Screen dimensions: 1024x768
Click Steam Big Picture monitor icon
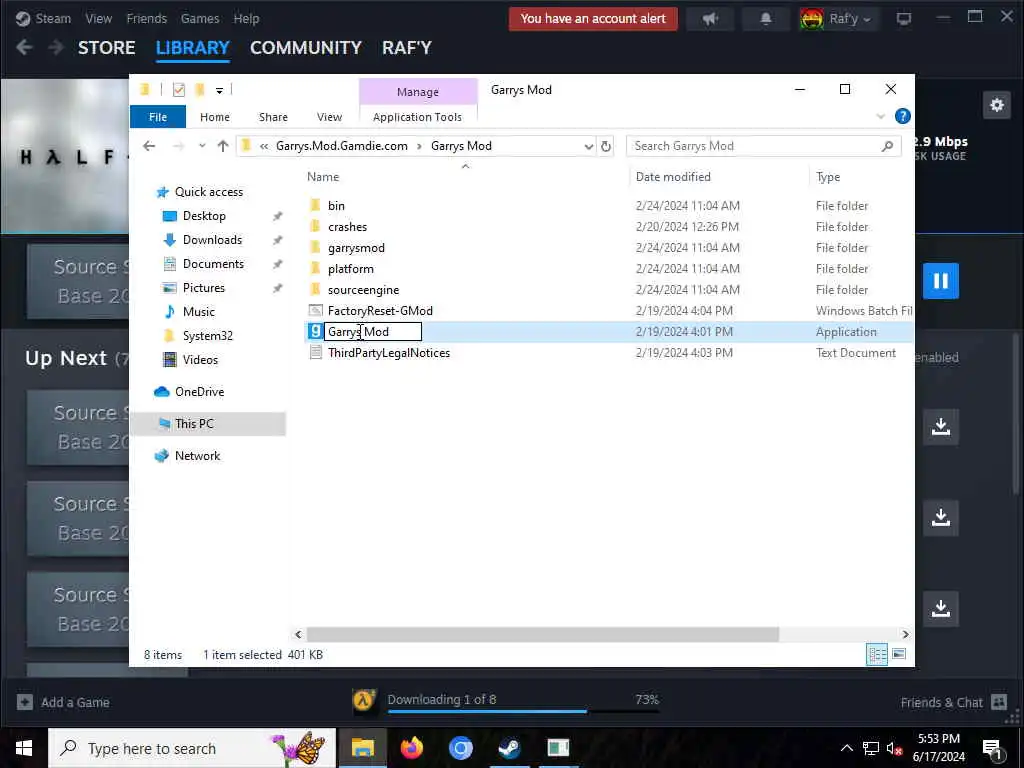tap(904, 19)
